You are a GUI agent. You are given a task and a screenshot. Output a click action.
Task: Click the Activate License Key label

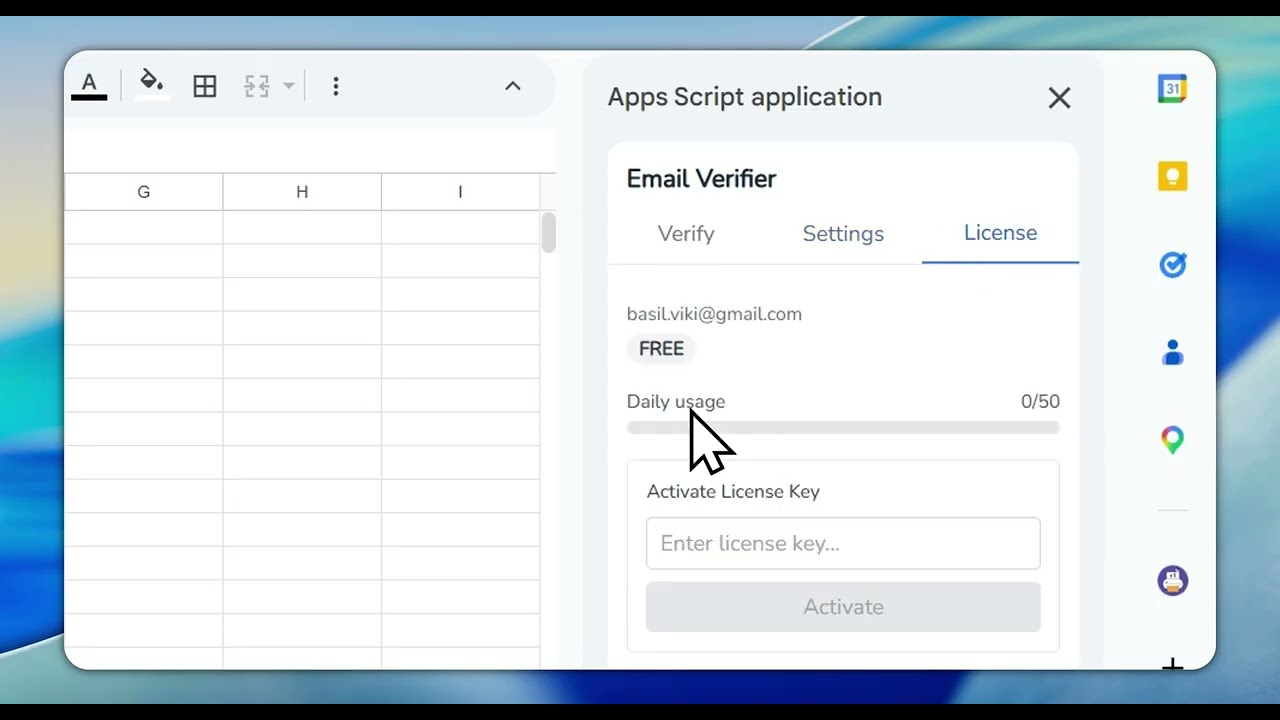pos(733,491)
